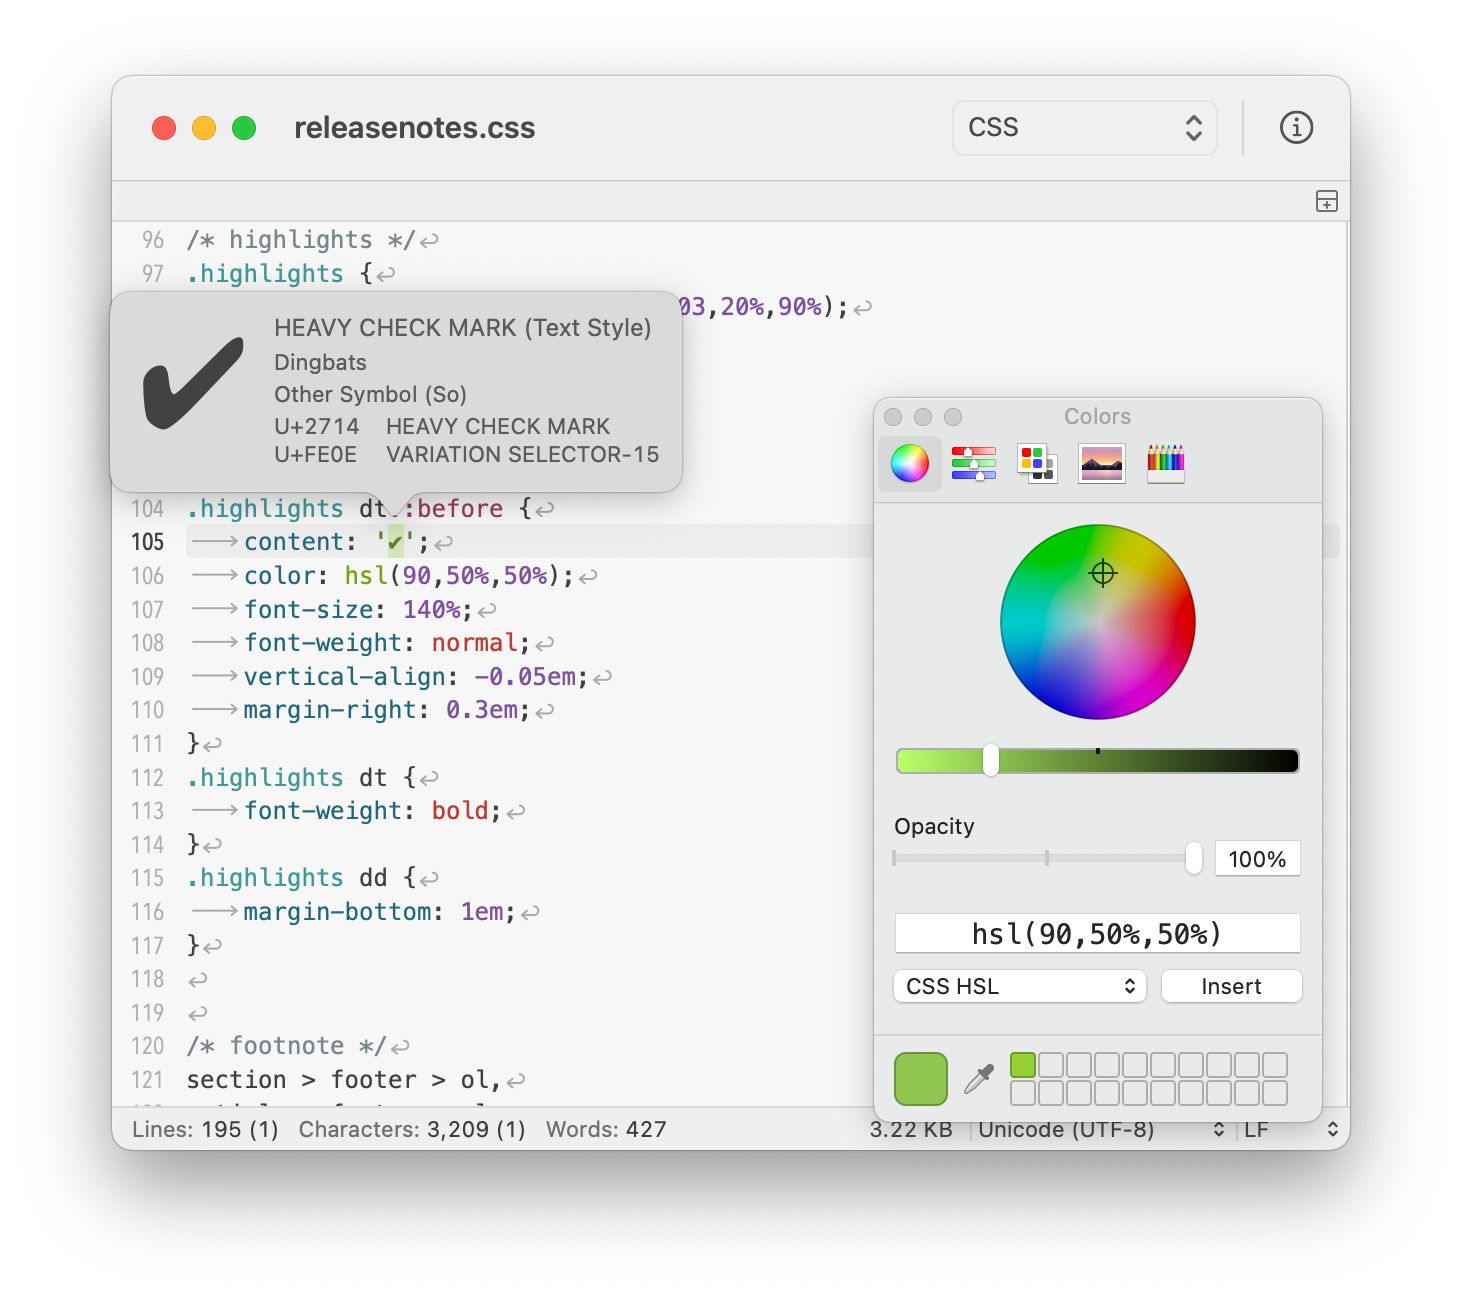
Task: Click 'section > footer > ol,' line
Action: tap(344, 1080)
